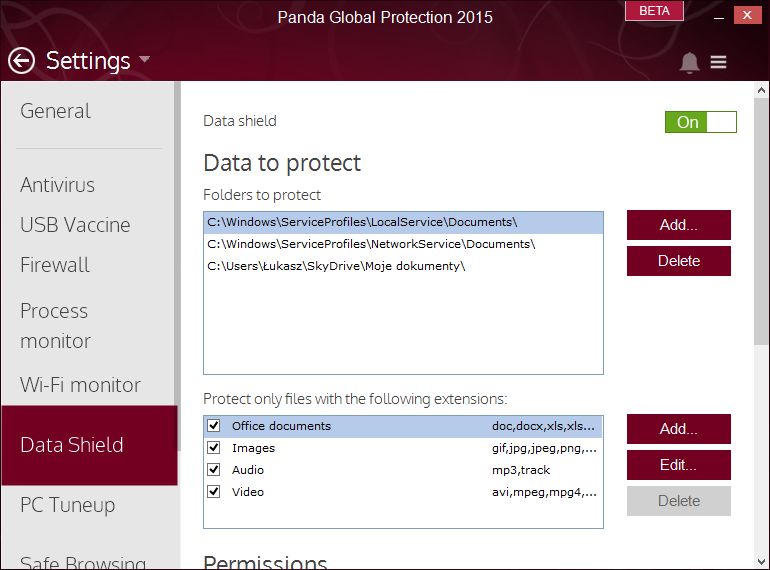
Task: Click Add next to extensions list
Action: point(679,429)
